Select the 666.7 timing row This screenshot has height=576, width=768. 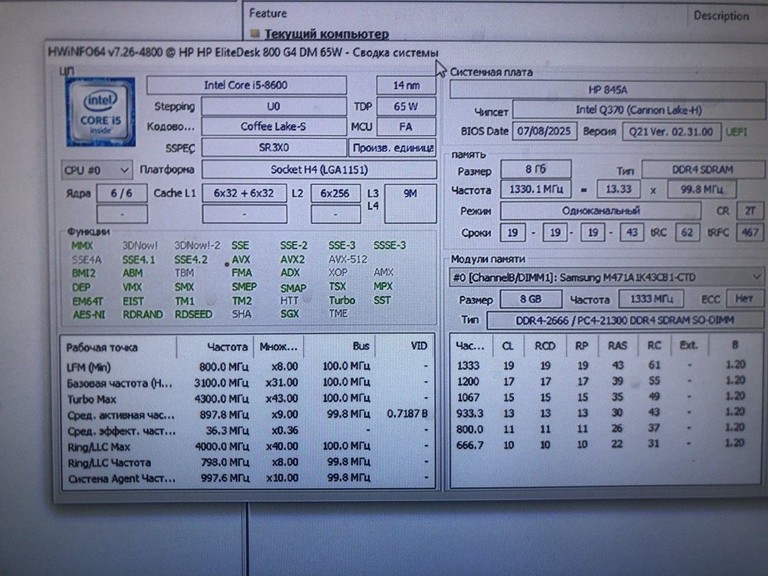click(605, 445)
